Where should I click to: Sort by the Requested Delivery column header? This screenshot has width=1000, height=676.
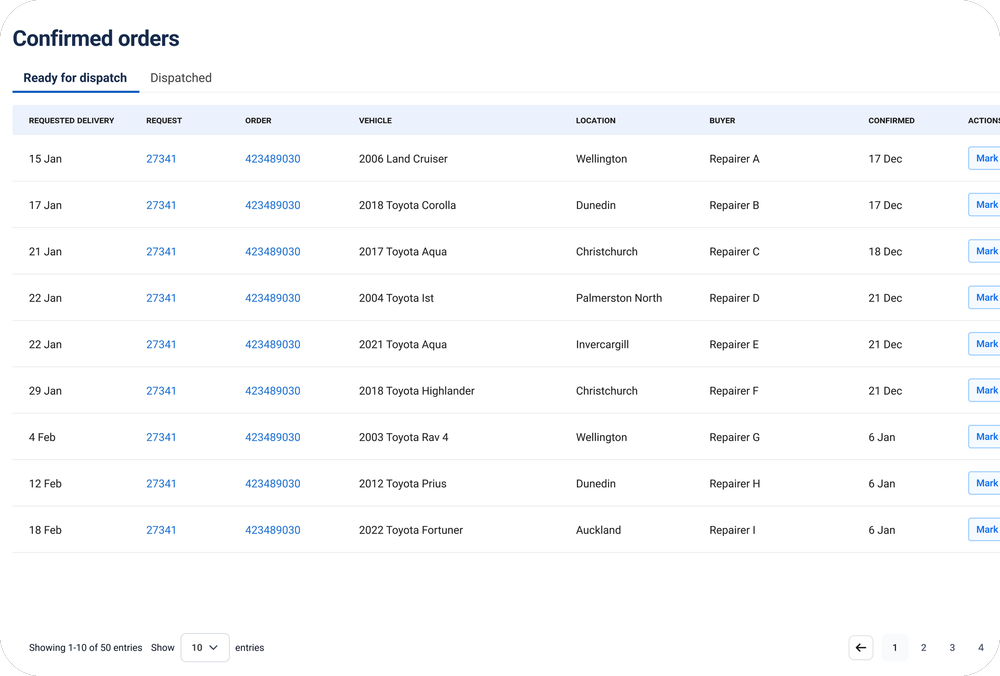pyautogui.click(x=71, y=121)
